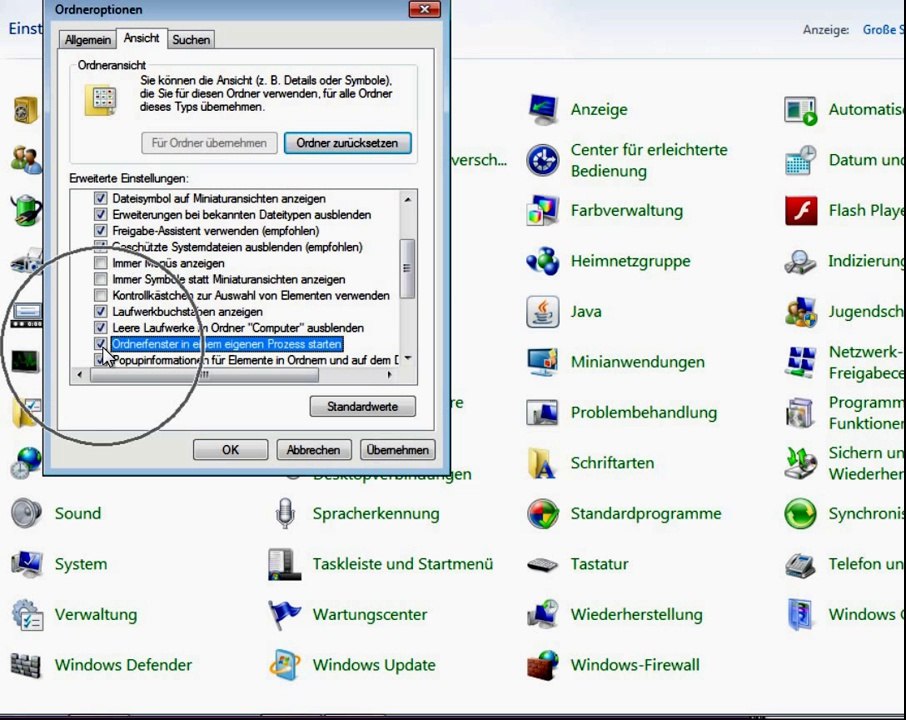Click the Wiederherstellung icon
The image size is (906, 720).
click(543, 614)
